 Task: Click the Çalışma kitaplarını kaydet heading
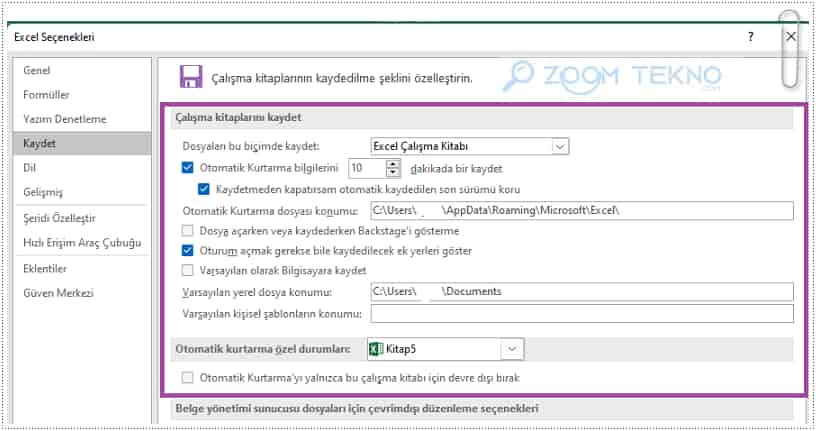tap(238, 118)
